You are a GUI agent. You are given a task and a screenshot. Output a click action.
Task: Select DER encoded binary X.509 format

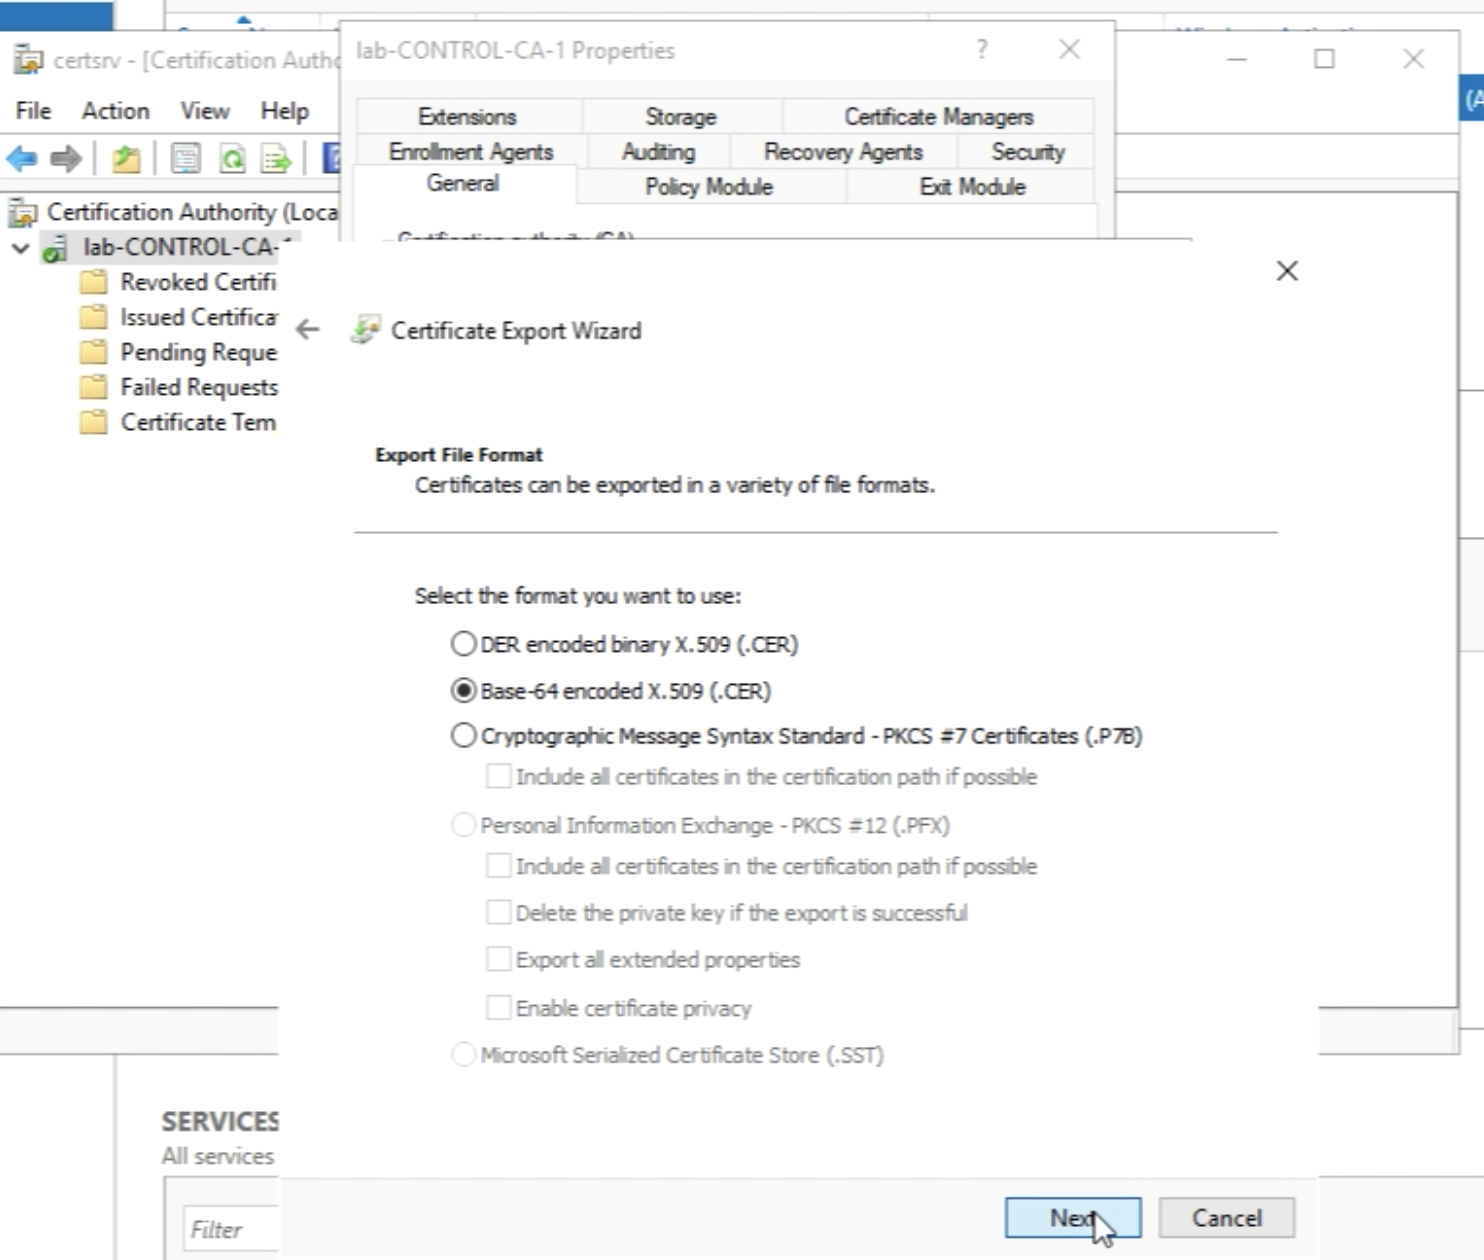pyautogui.click(x=463, y=644)
